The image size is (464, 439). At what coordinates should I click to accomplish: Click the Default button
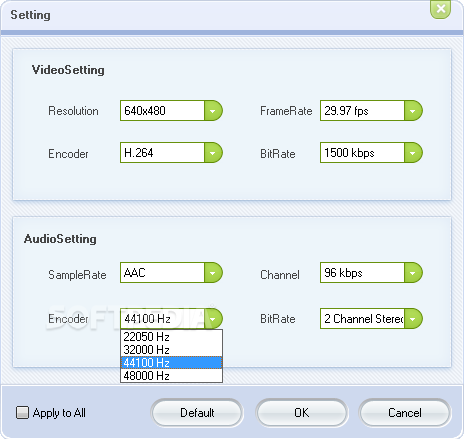(x=197, y=413)
